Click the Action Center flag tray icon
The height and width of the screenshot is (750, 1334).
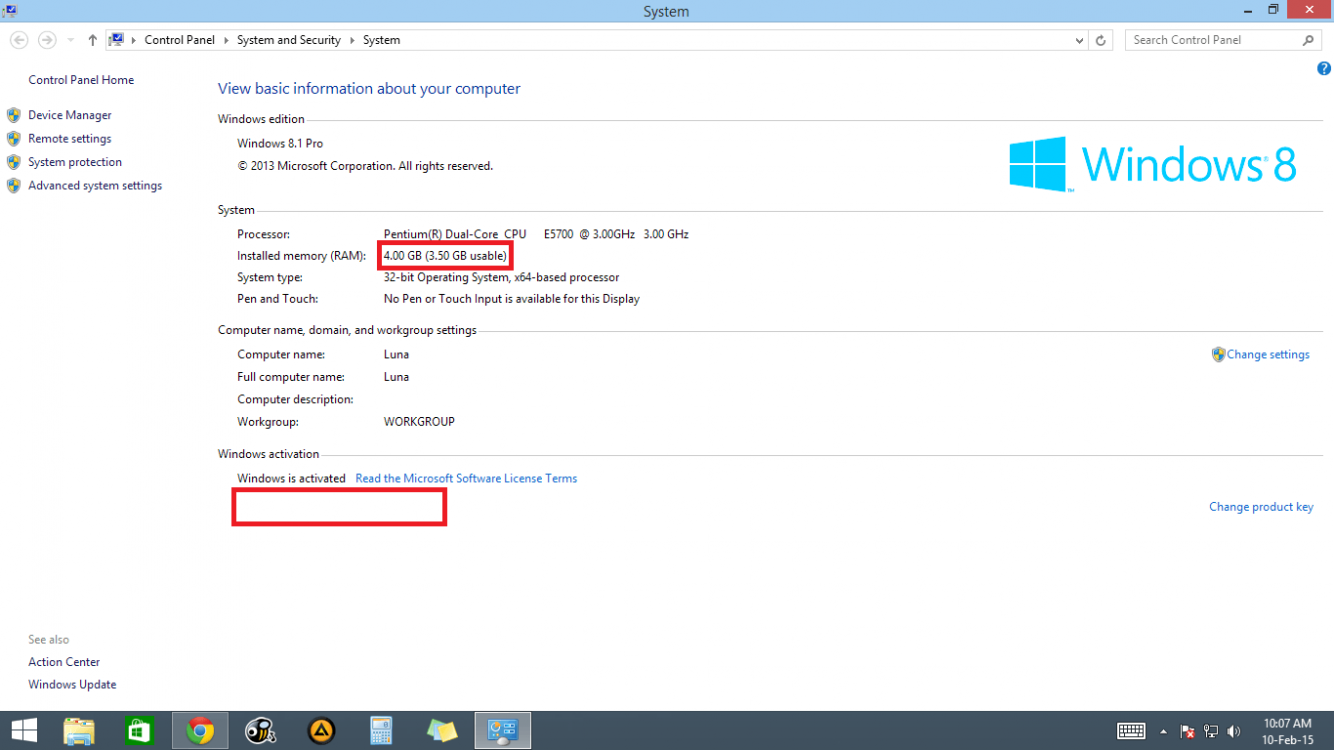(x=1188, y=732)
